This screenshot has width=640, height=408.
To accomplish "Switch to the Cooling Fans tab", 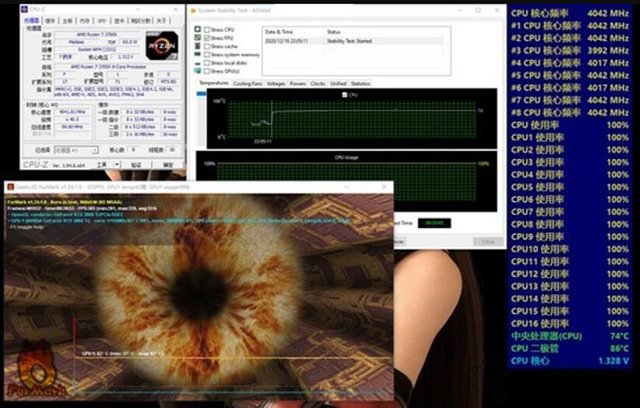I will click(248, 84).
